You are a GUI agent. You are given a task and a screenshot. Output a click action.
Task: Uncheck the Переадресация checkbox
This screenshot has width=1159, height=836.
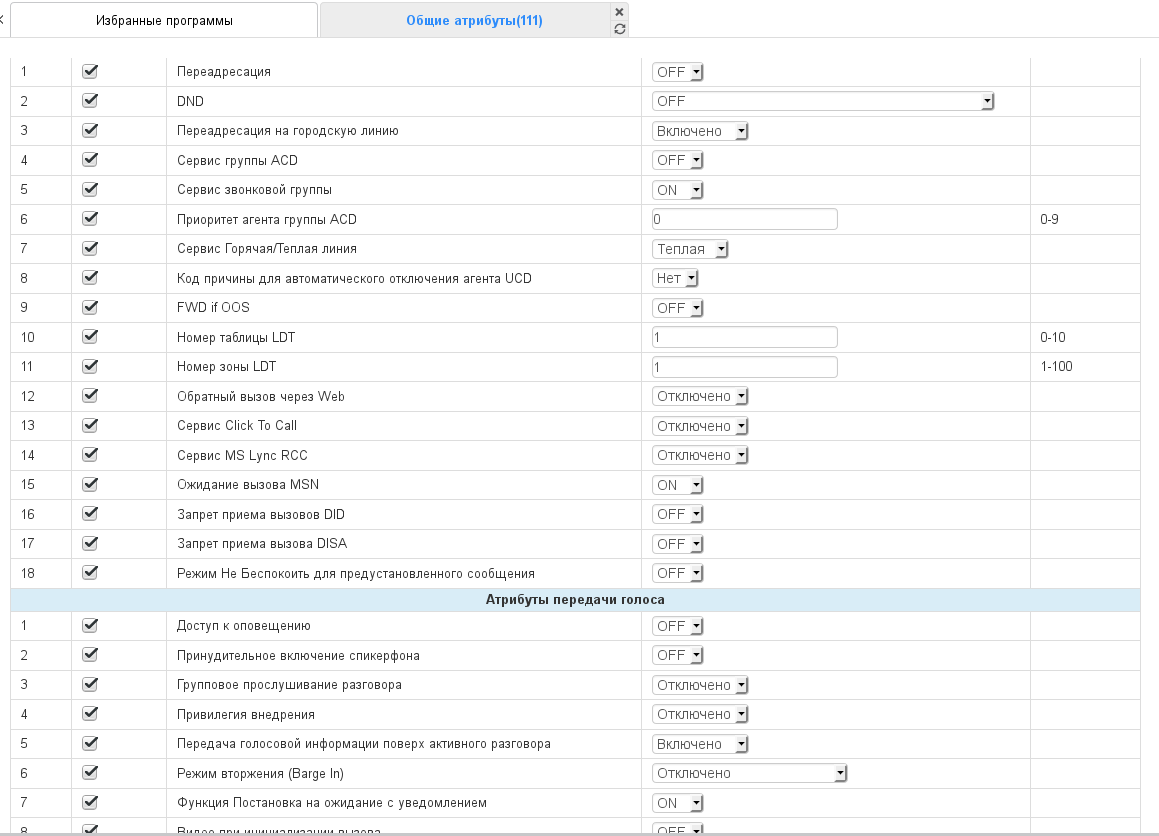tap(90, 72)
